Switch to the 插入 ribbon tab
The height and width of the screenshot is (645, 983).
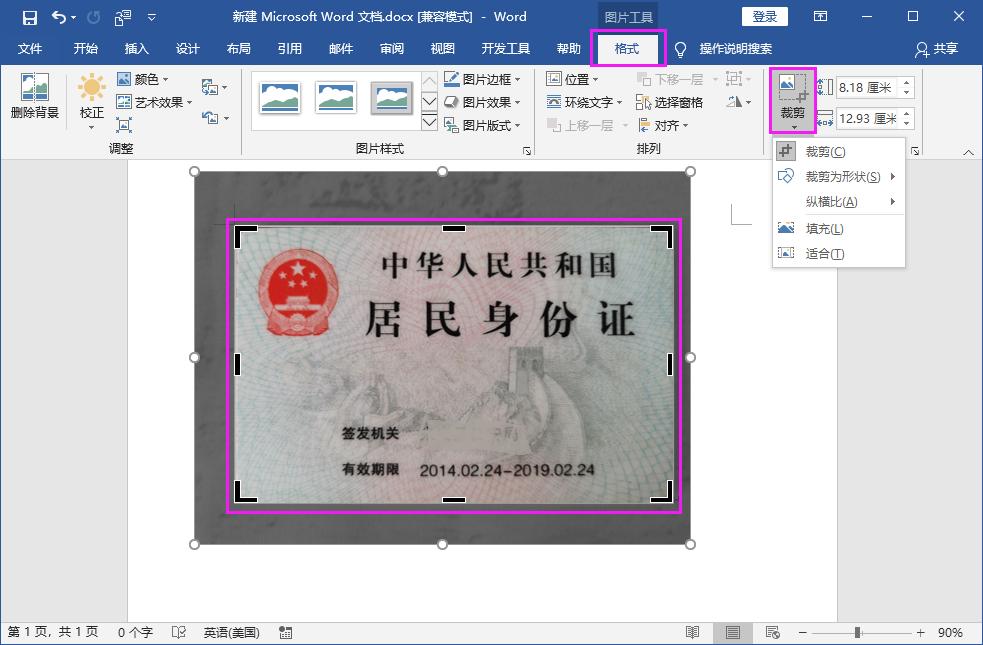pos(137,48)
